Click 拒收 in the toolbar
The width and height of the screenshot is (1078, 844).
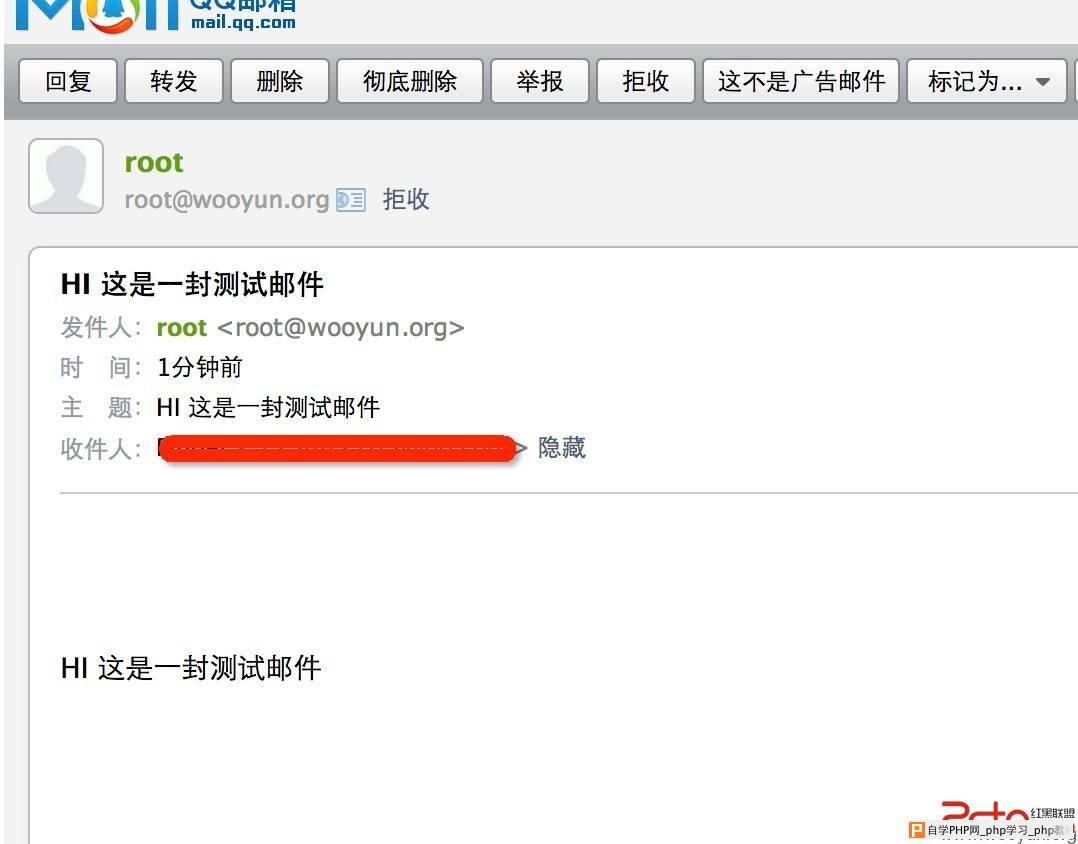646,81
